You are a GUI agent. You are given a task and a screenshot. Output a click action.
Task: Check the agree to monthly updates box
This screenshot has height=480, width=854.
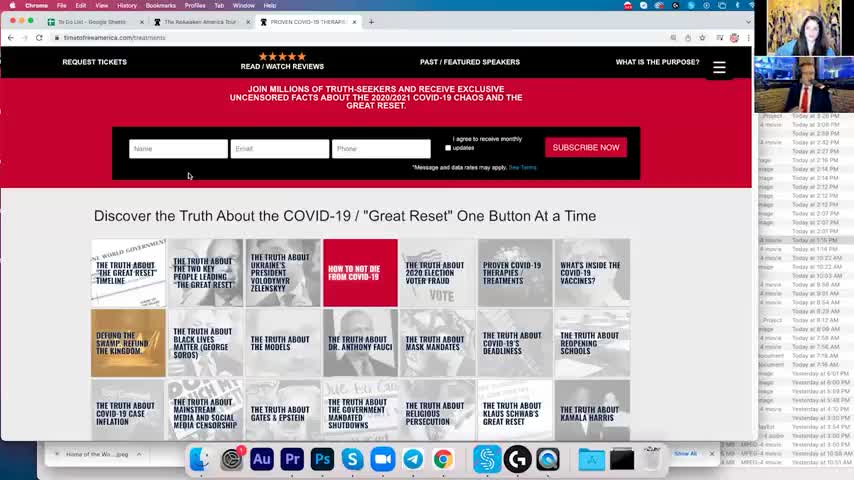(448, 148)
